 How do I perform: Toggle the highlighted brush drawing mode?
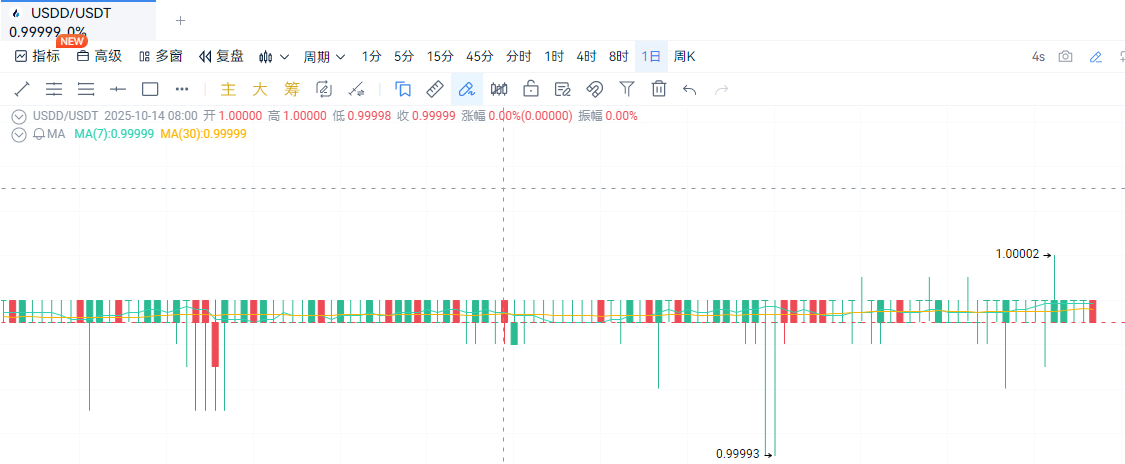[x=466, y=89]
